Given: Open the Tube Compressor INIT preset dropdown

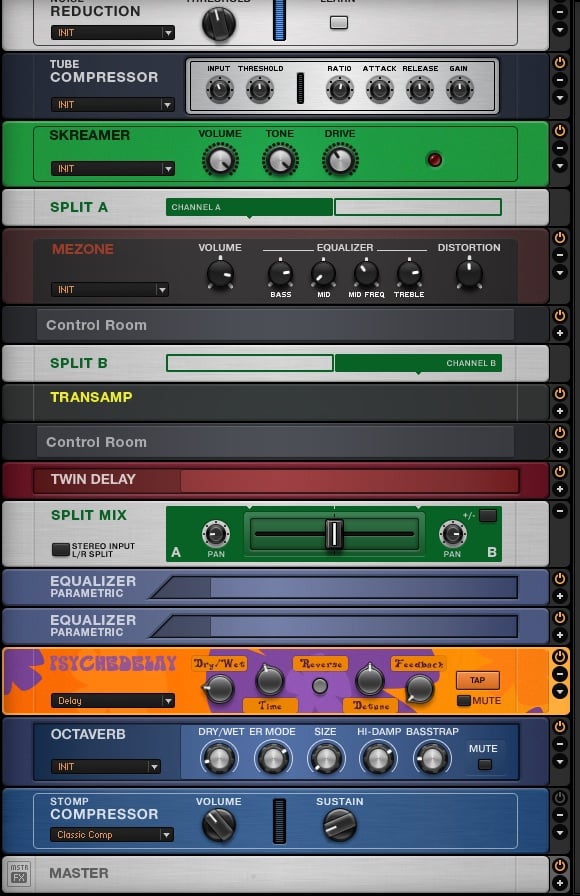Looking at the screenshot, I should [x=113, y=105].
